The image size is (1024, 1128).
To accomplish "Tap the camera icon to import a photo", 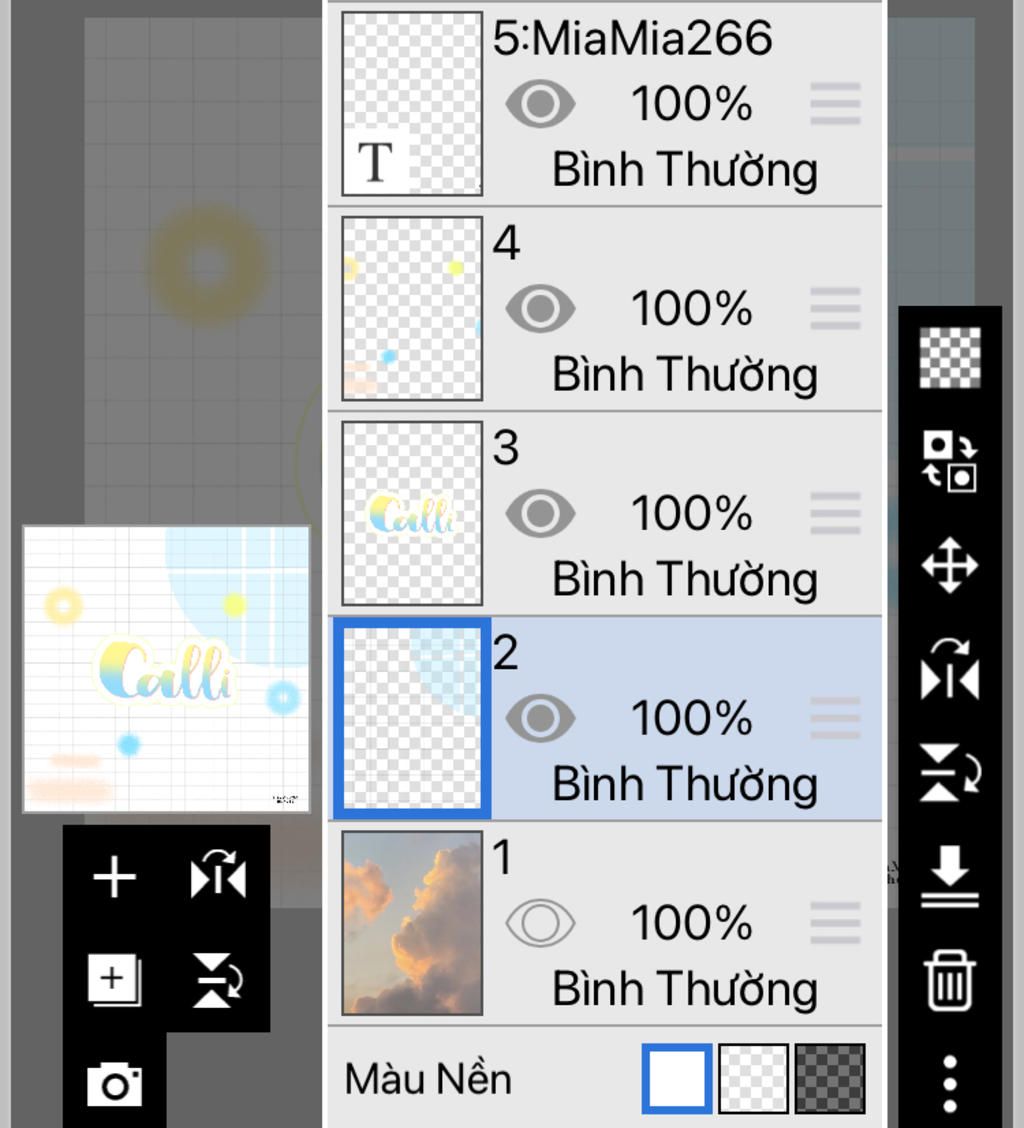I will pos(114,1084).
